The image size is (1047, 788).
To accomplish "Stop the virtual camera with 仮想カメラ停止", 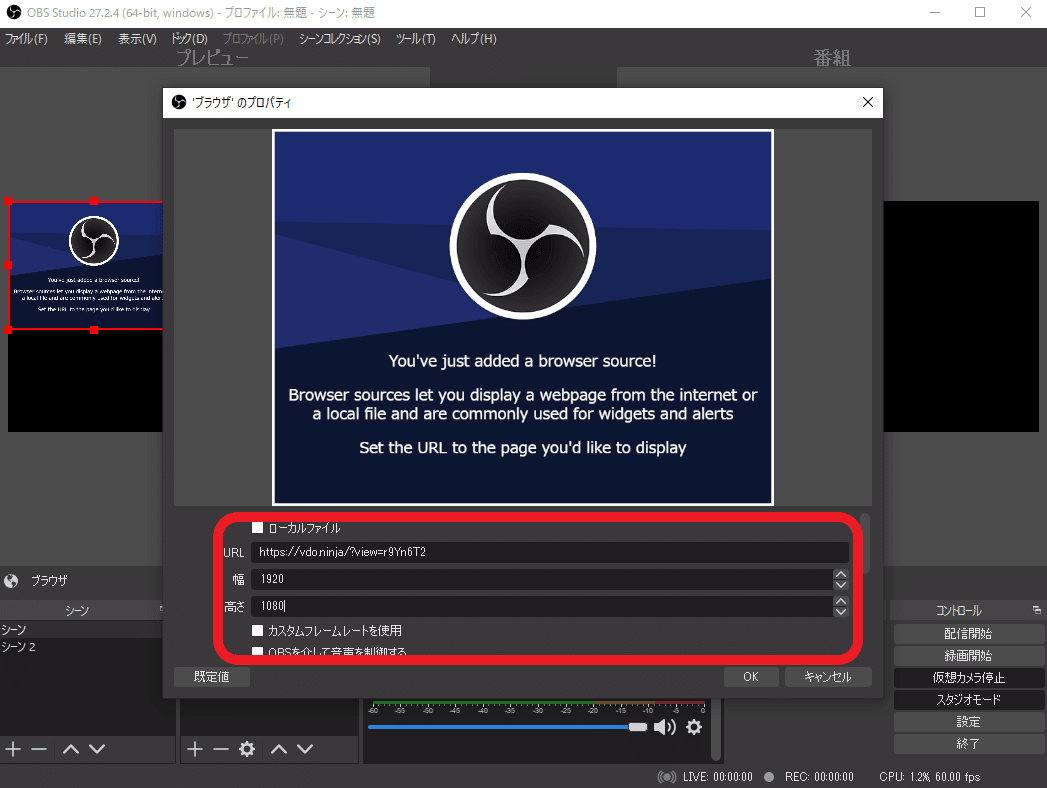I will coord(969,678).
